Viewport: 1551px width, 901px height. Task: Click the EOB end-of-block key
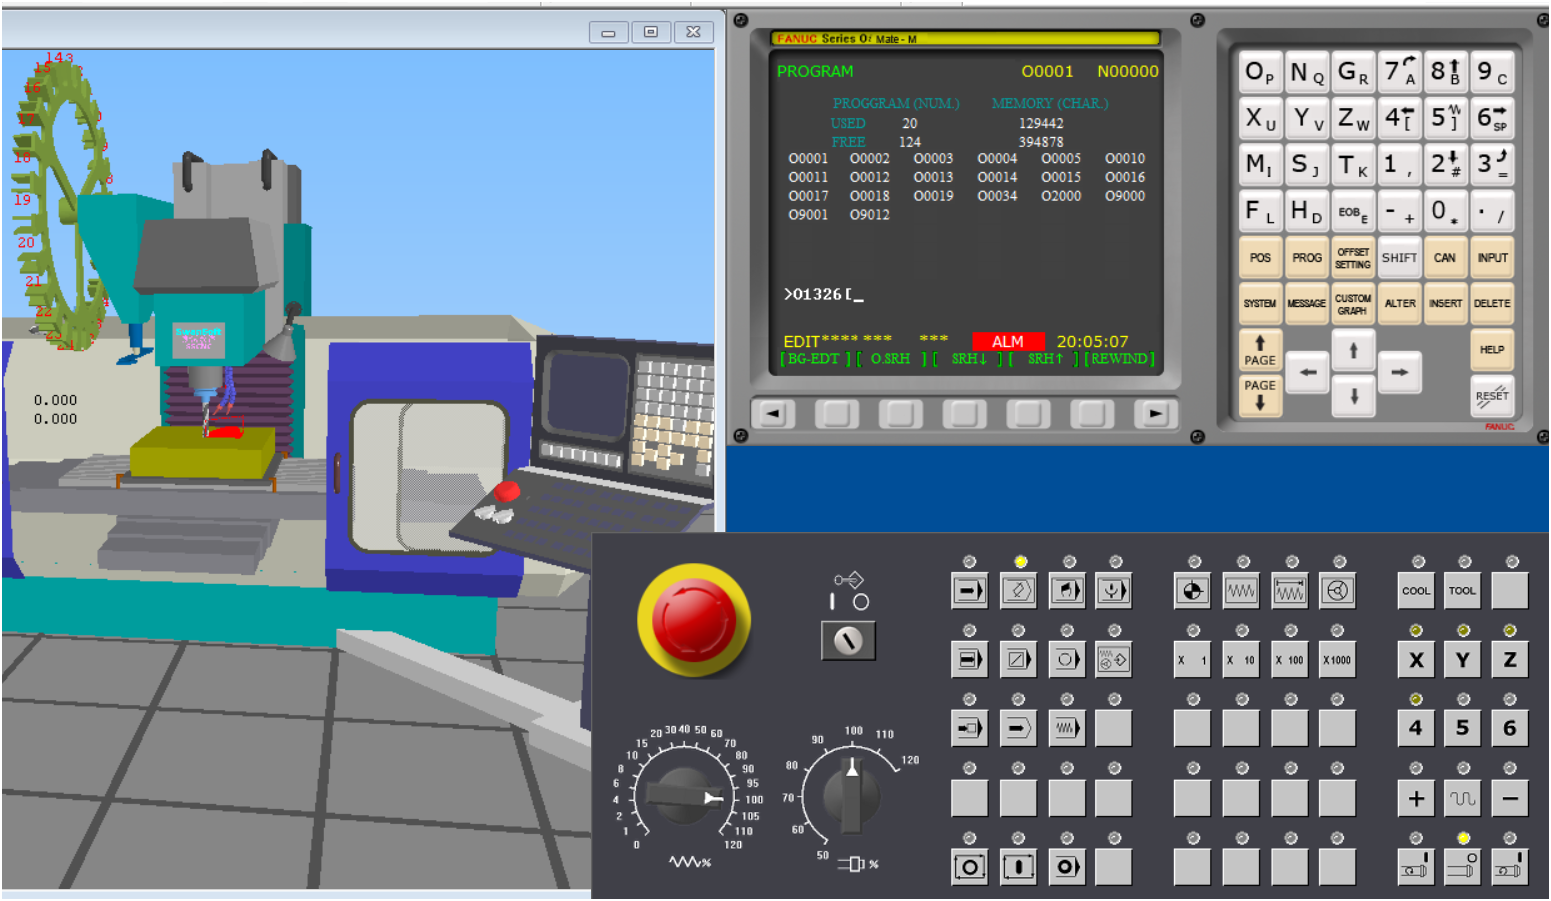click(1352, 211)
